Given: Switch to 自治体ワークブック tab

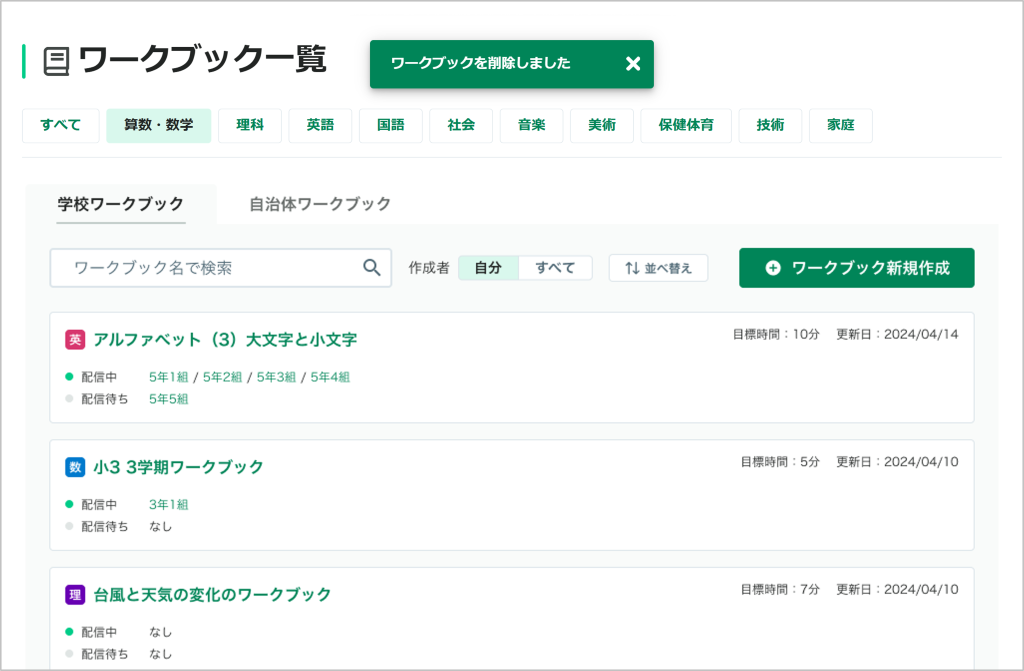Looking at the screenshot, I should [320, 204].
